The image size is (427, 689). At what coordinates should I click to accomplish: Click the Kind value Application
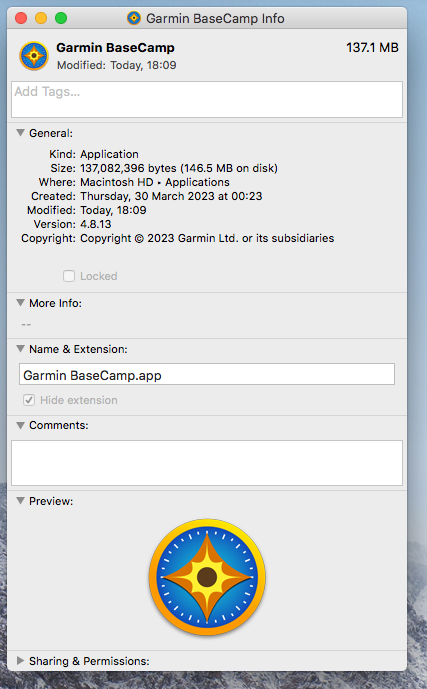coord(109,154)
